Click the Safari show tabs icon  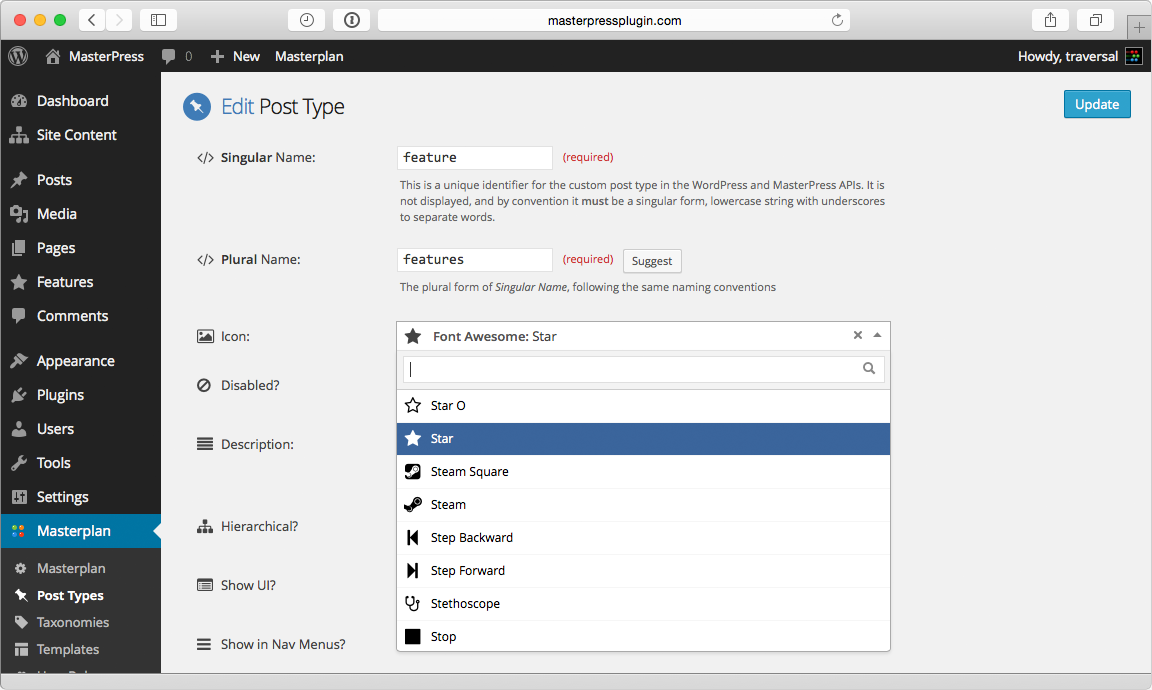(1095, 20)
